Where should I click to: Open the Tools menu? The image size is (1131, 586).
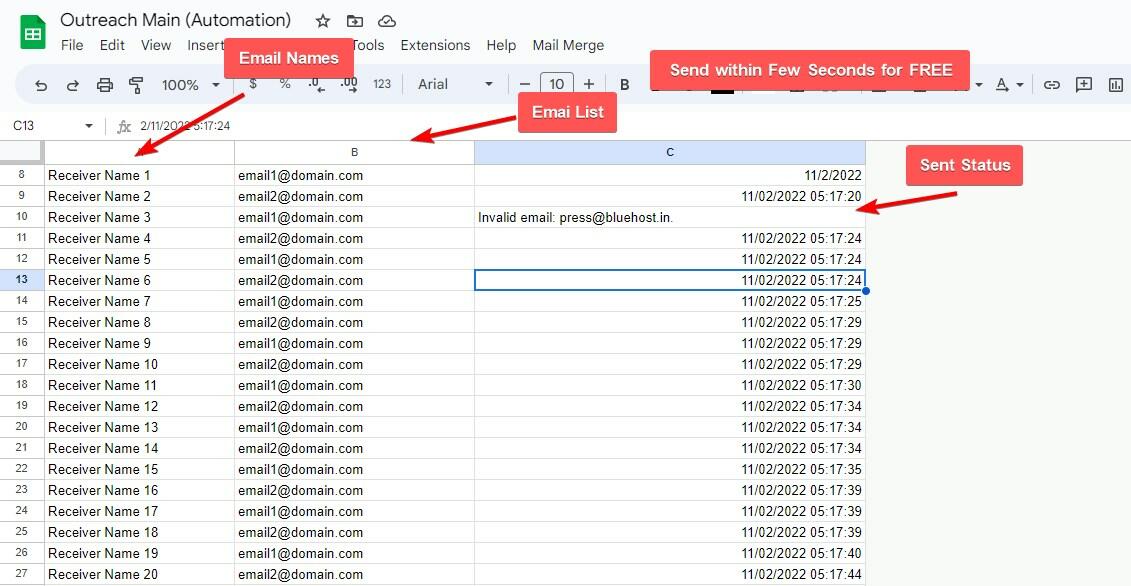(368, 45)
